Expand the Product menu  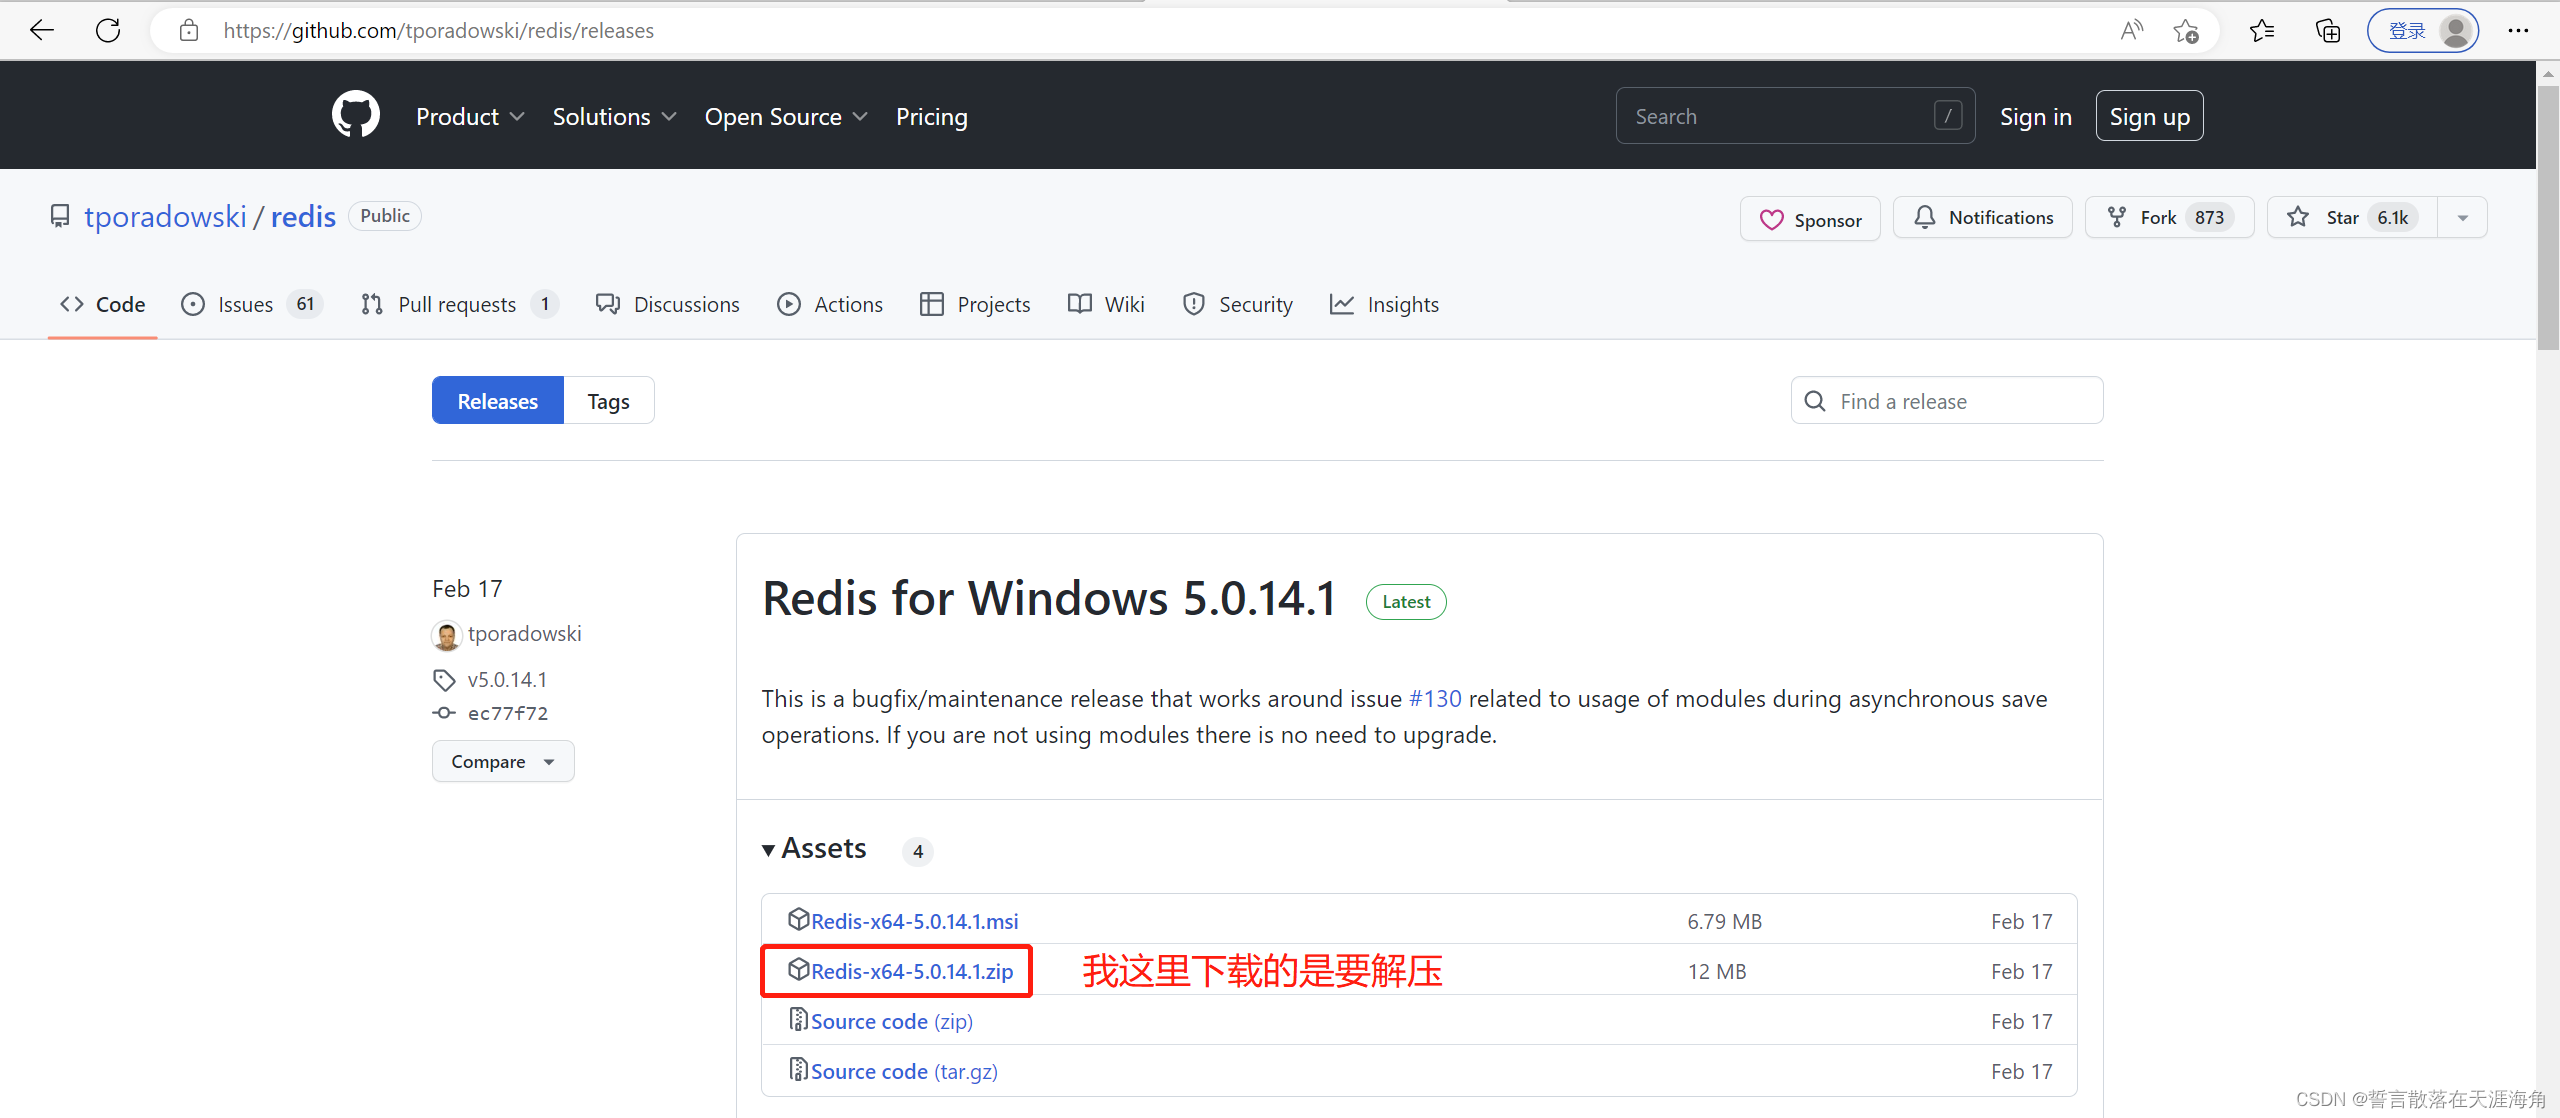pos(470,117)
